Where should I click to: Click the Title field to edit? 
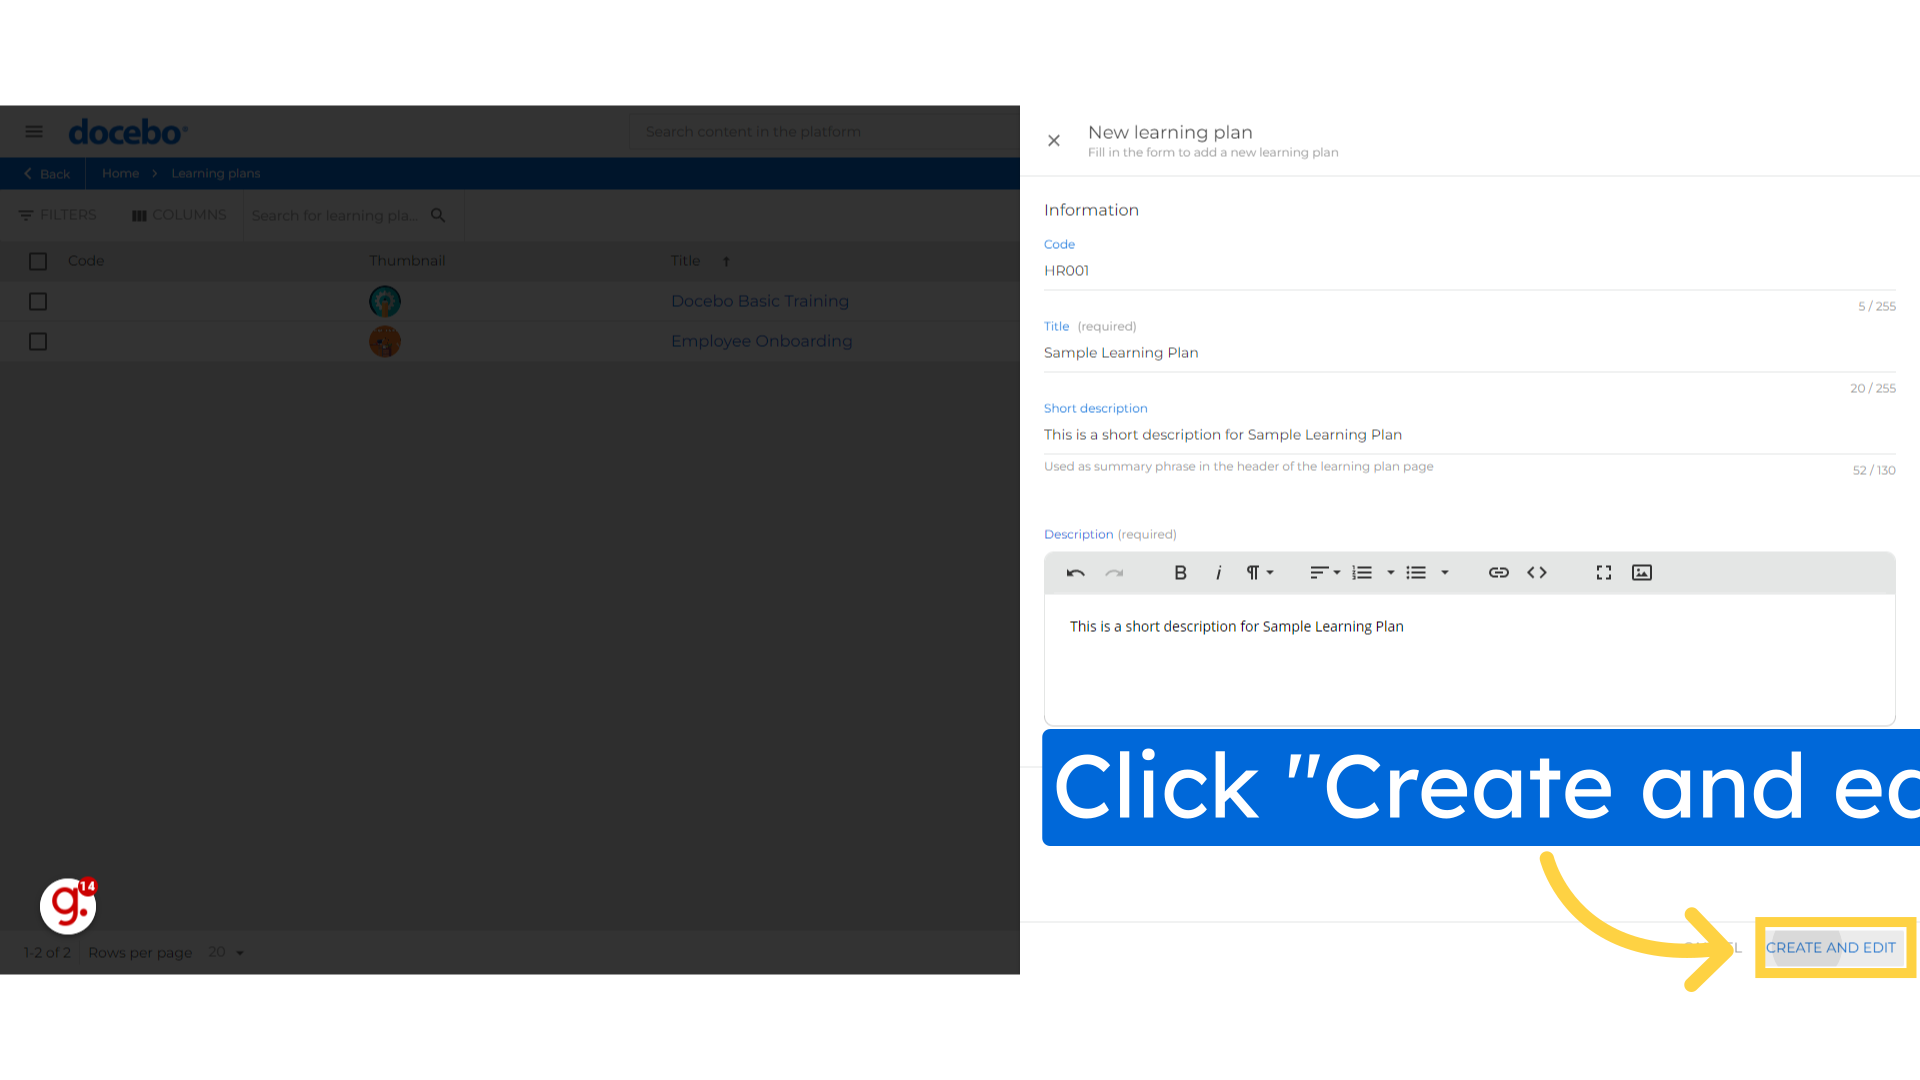coord(1469,352)
